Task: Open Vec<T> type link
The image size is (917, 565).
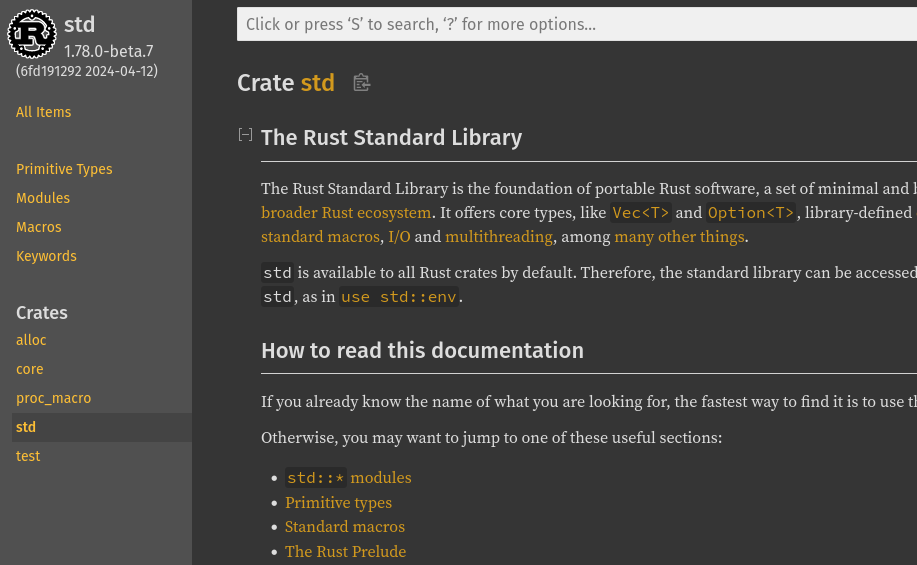Action: (x=640, y=212)
